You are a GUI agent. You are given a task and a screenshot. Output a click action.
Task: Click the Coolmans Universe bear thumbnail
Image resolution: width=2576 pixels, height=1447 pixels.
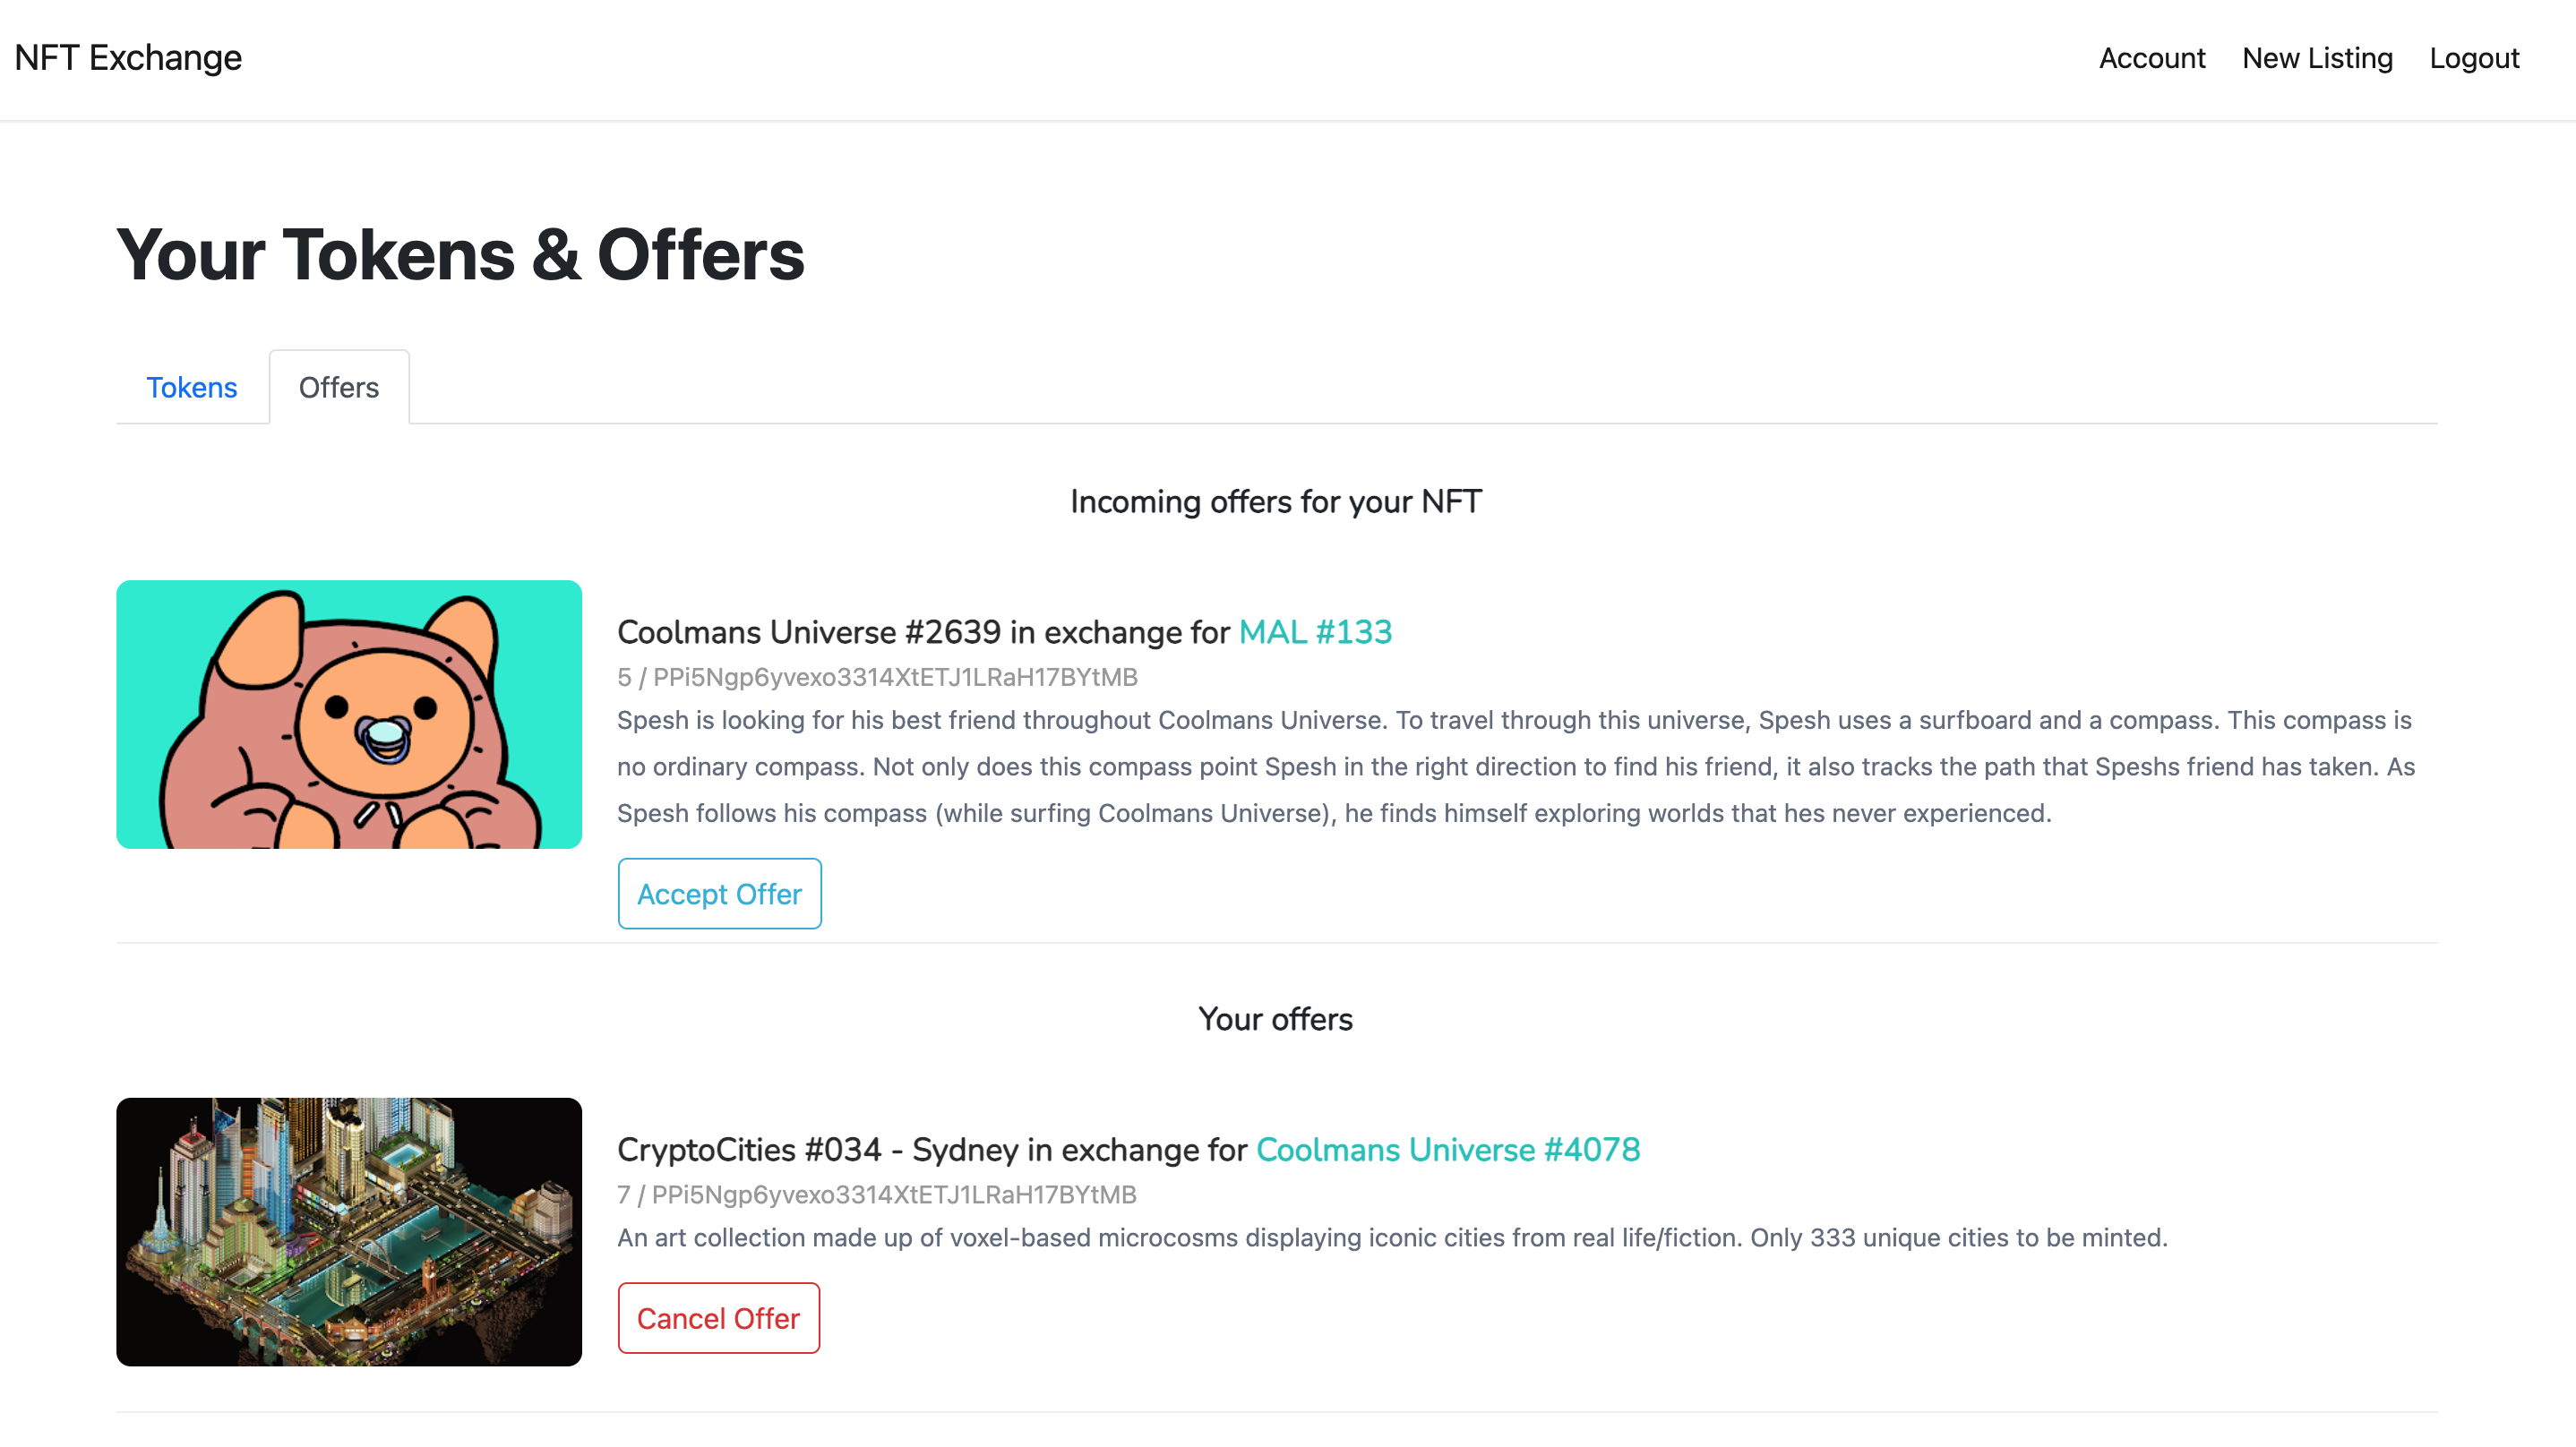tap(348, 714)
